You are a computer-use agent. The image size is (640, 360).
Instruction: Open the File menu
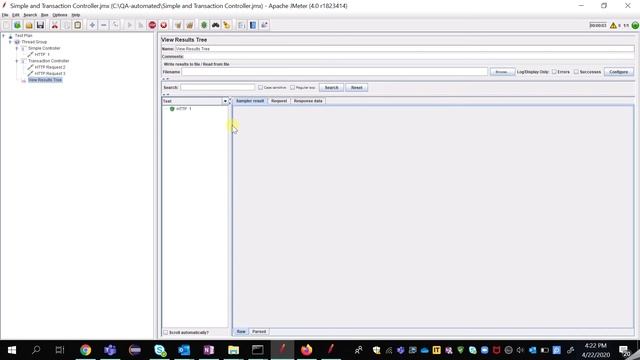pos(5,15)
